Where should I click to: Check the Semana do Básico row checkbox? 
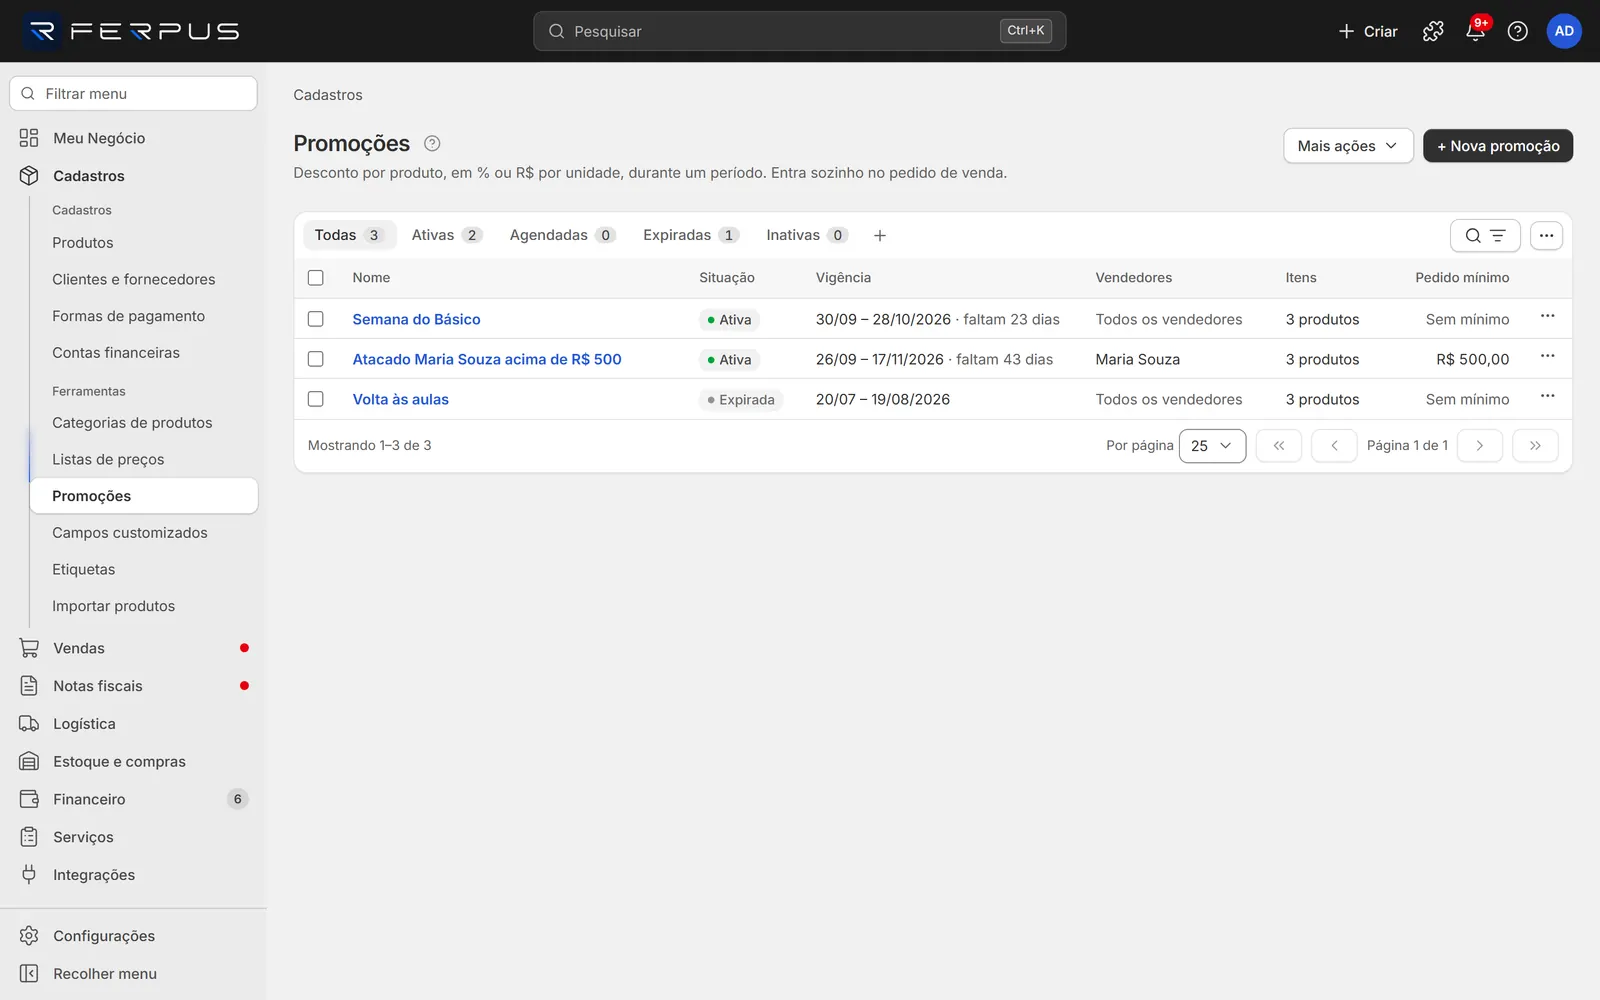pyautogui.click(x=316, y=319)
